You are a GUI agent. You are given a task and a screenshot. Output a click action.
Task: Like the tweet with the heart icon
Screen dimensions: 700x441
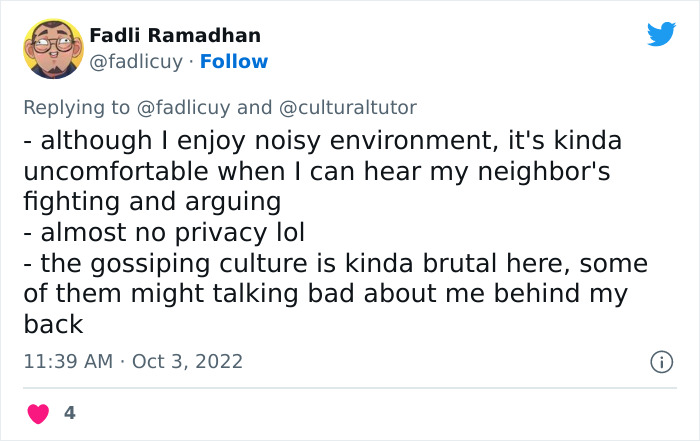[x=39, y=412]
